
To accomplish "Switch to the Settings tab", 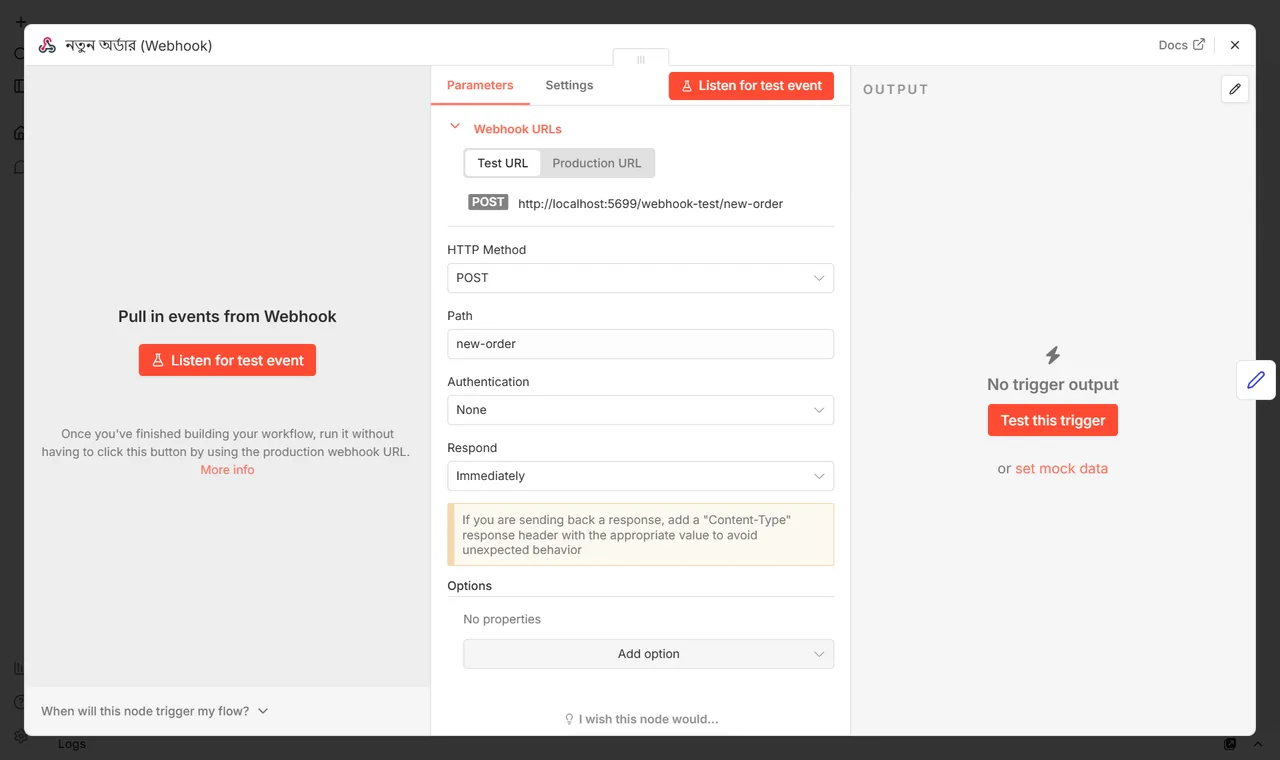I will [x=569, y=85].
